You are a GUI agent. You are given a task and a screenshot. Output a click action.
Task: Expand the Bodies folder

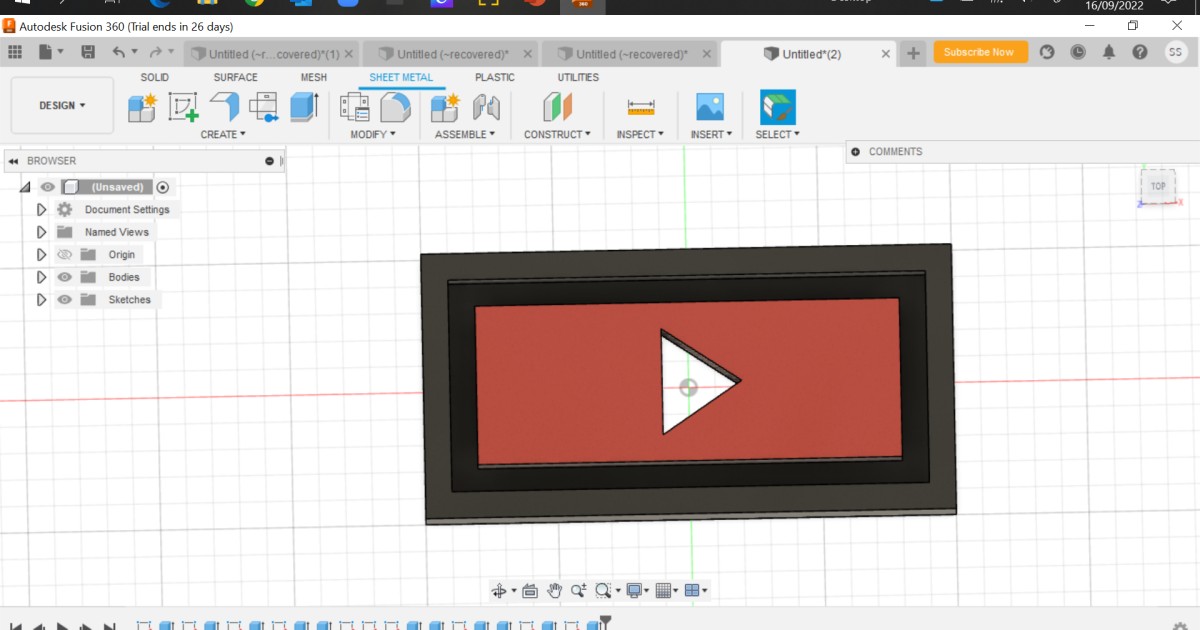41,277
